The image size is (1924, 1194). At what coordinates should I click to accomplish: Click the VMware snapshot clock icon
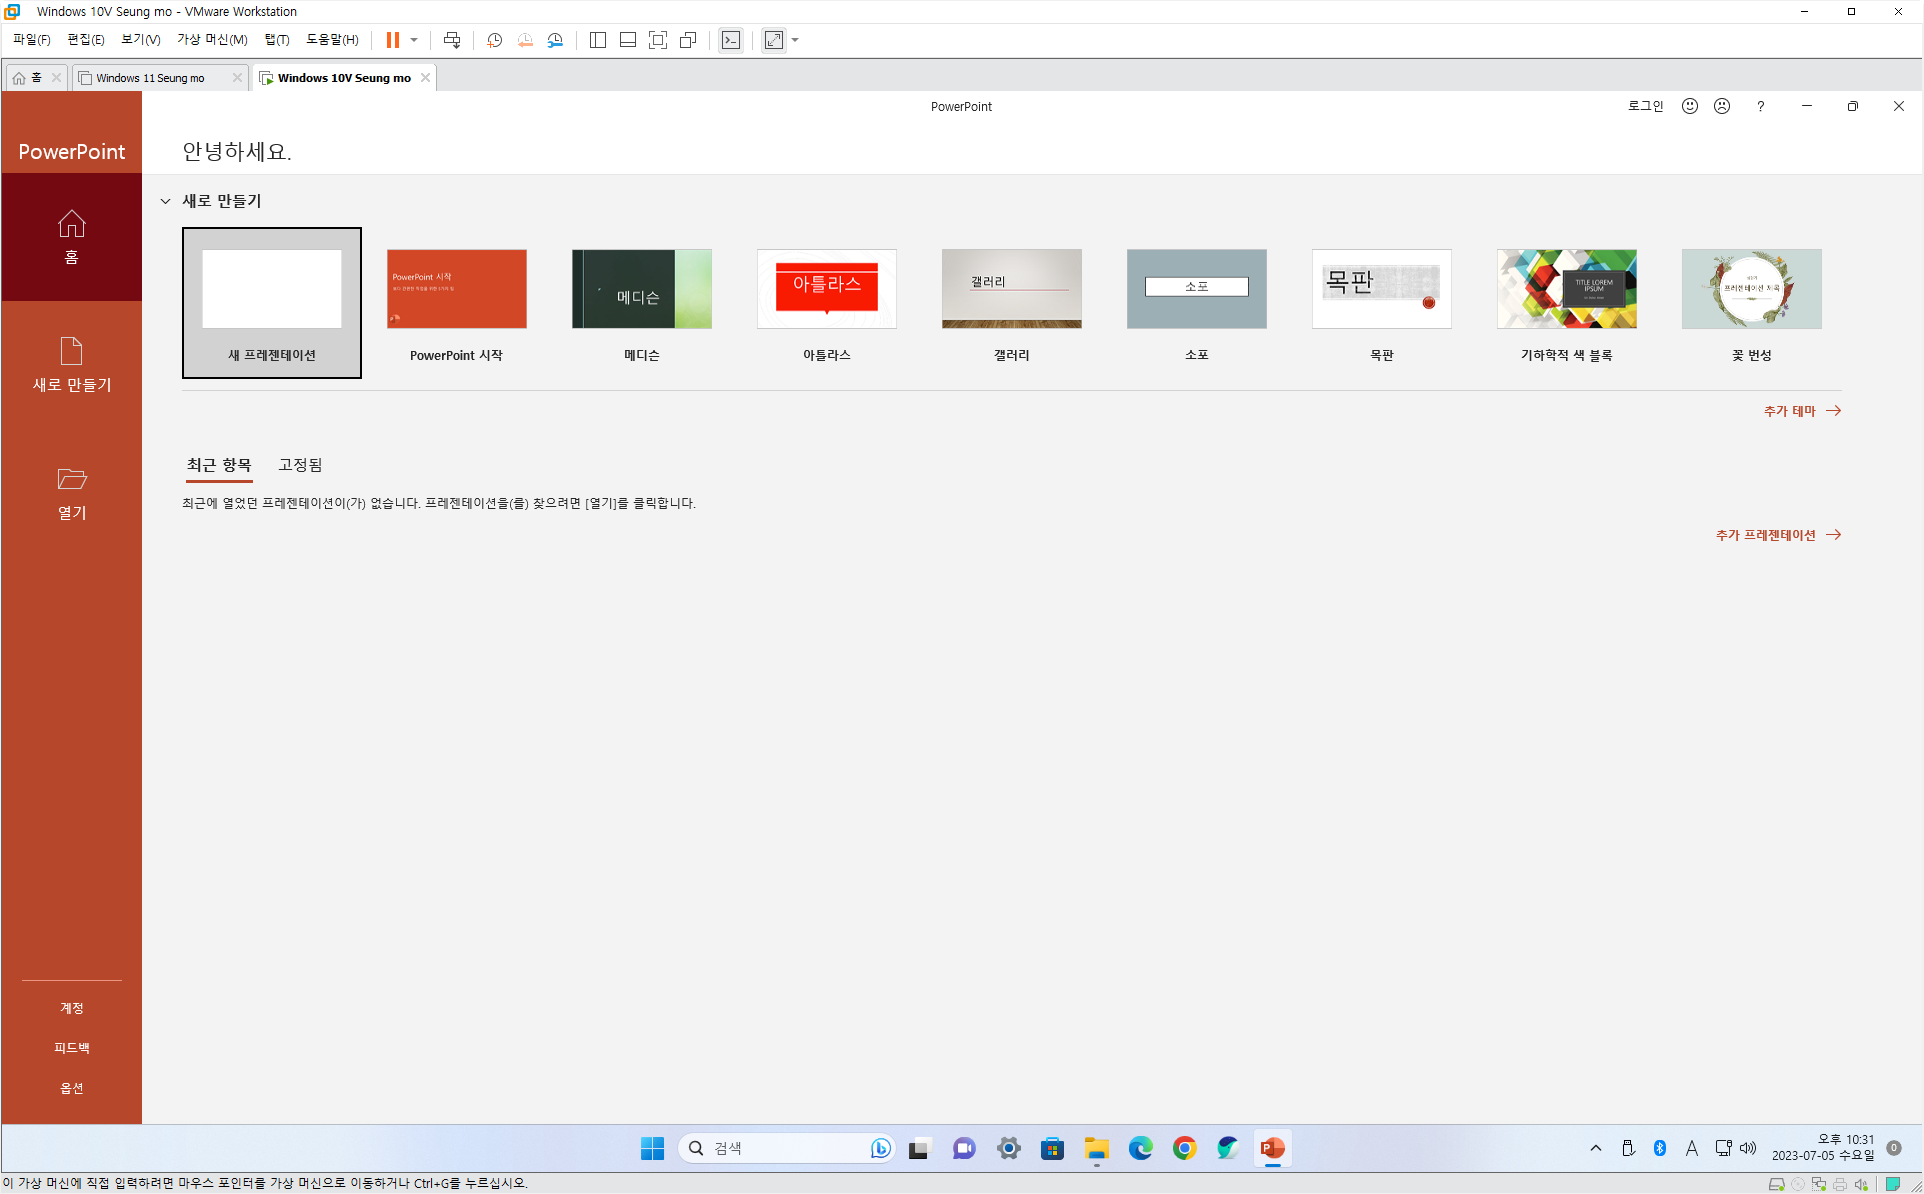coord(494,40)
